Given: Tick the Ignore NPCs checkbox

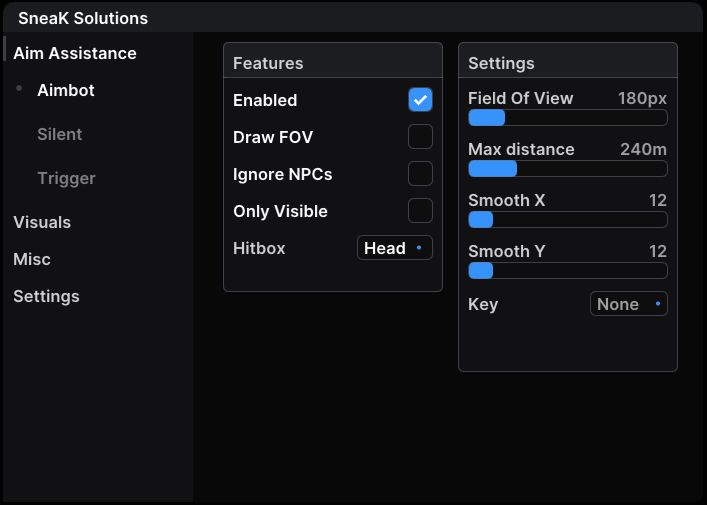Looking at the screenshot, I should [420, 174].
